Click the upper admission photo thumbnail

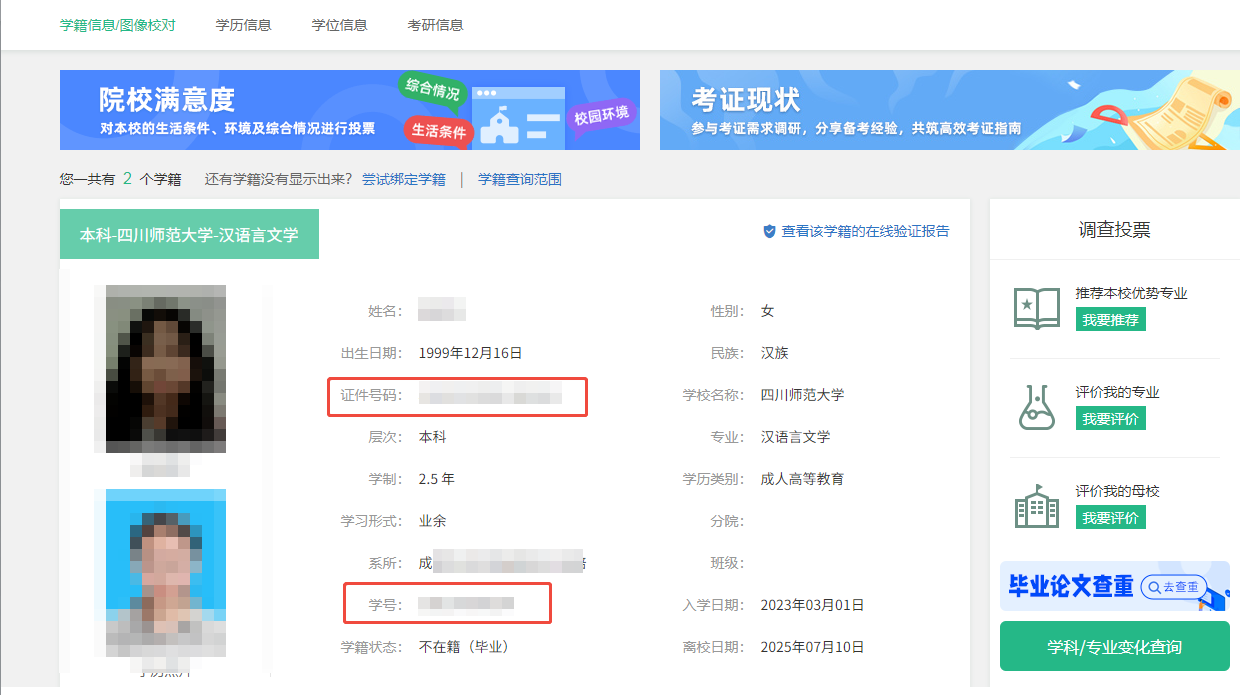click(x=166, y=369)
